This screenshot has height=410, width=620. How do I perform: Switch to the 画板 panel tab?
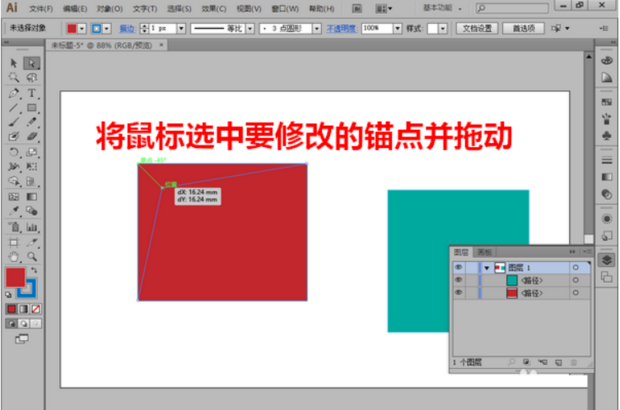(x=484, y=252)
